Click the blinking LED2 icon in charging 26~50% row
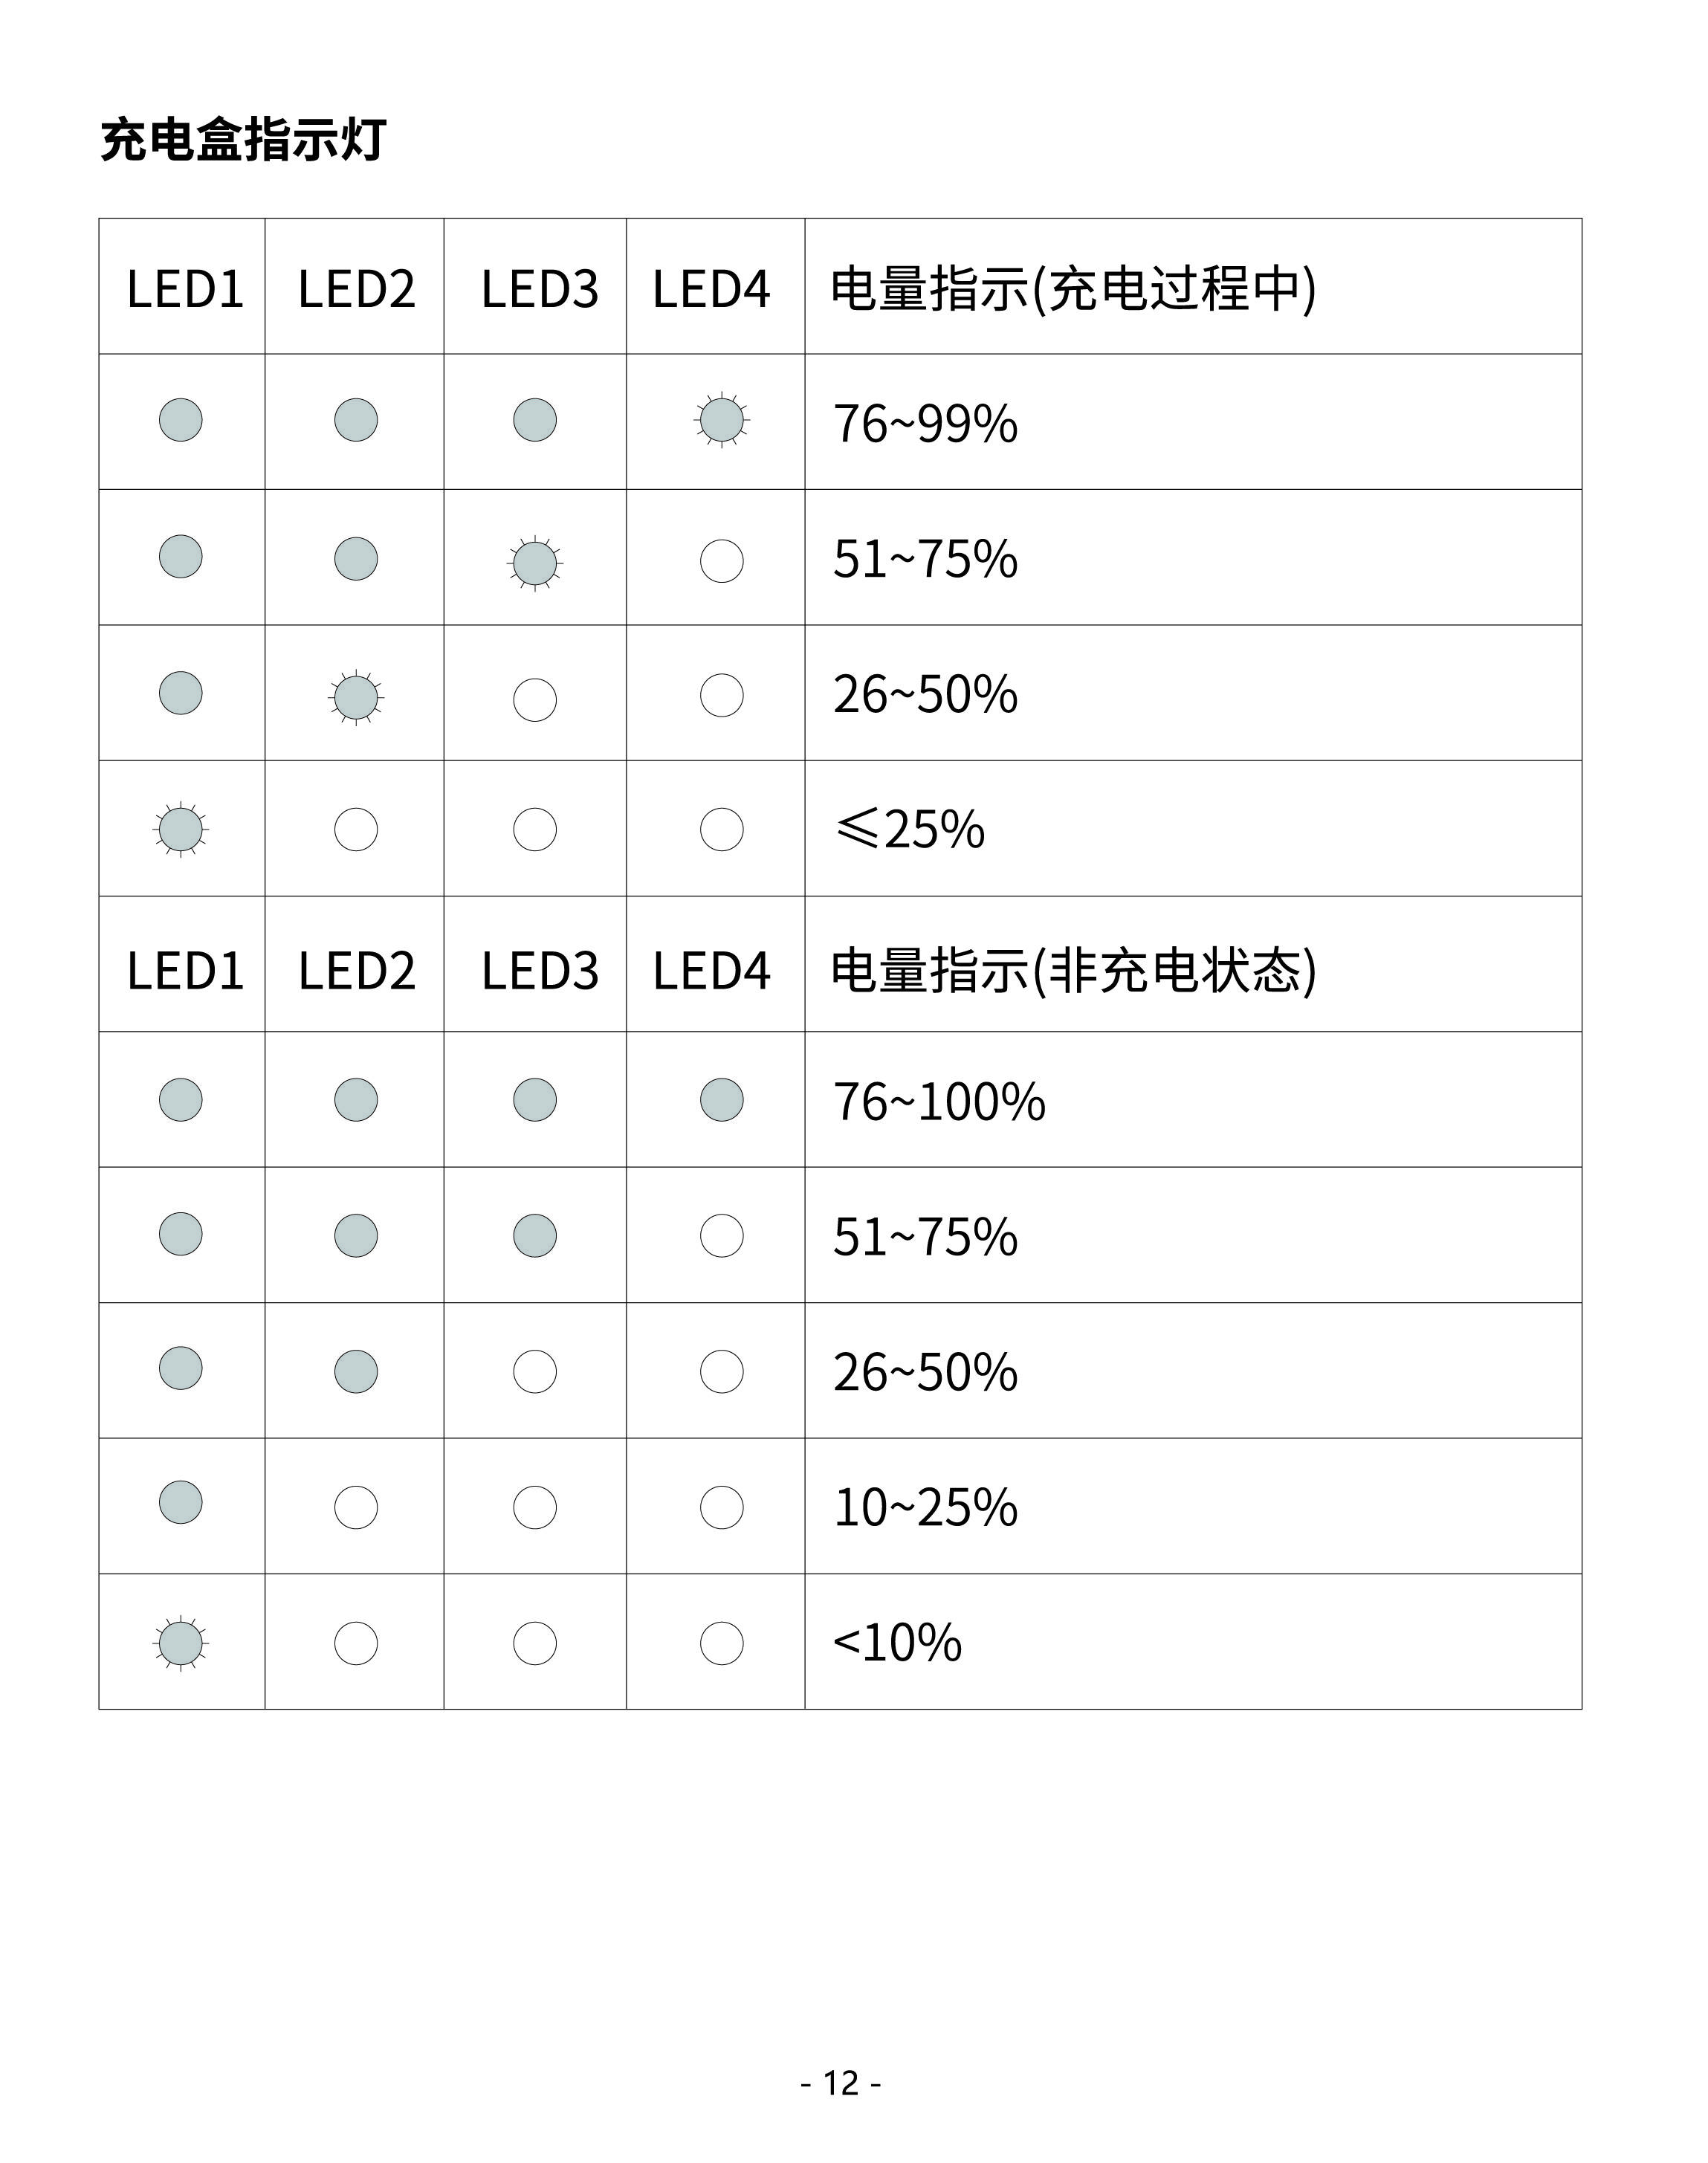This screenshot has width=1708, height=2163. click(356, 697)
